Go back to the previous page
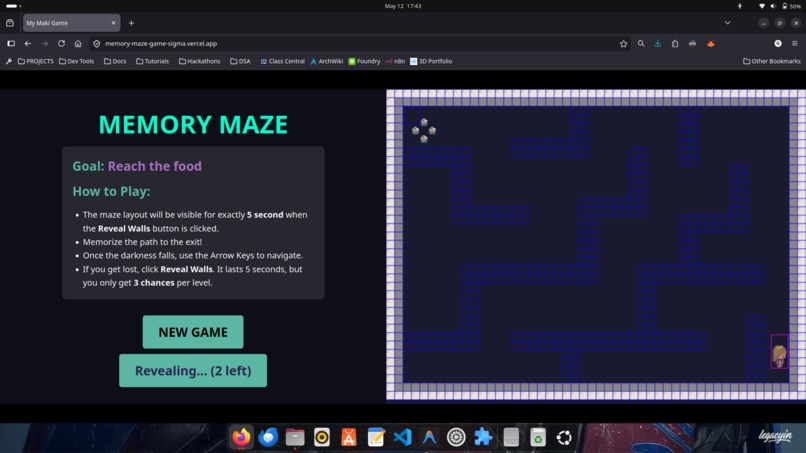Screen dimensions: 806x453 click(x=28, y=44)
